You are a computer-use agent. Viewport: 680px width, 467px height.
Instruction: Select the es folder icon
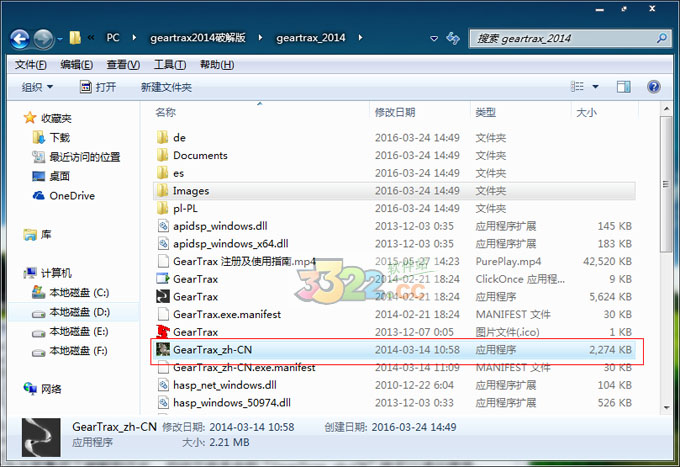[163, 173]
